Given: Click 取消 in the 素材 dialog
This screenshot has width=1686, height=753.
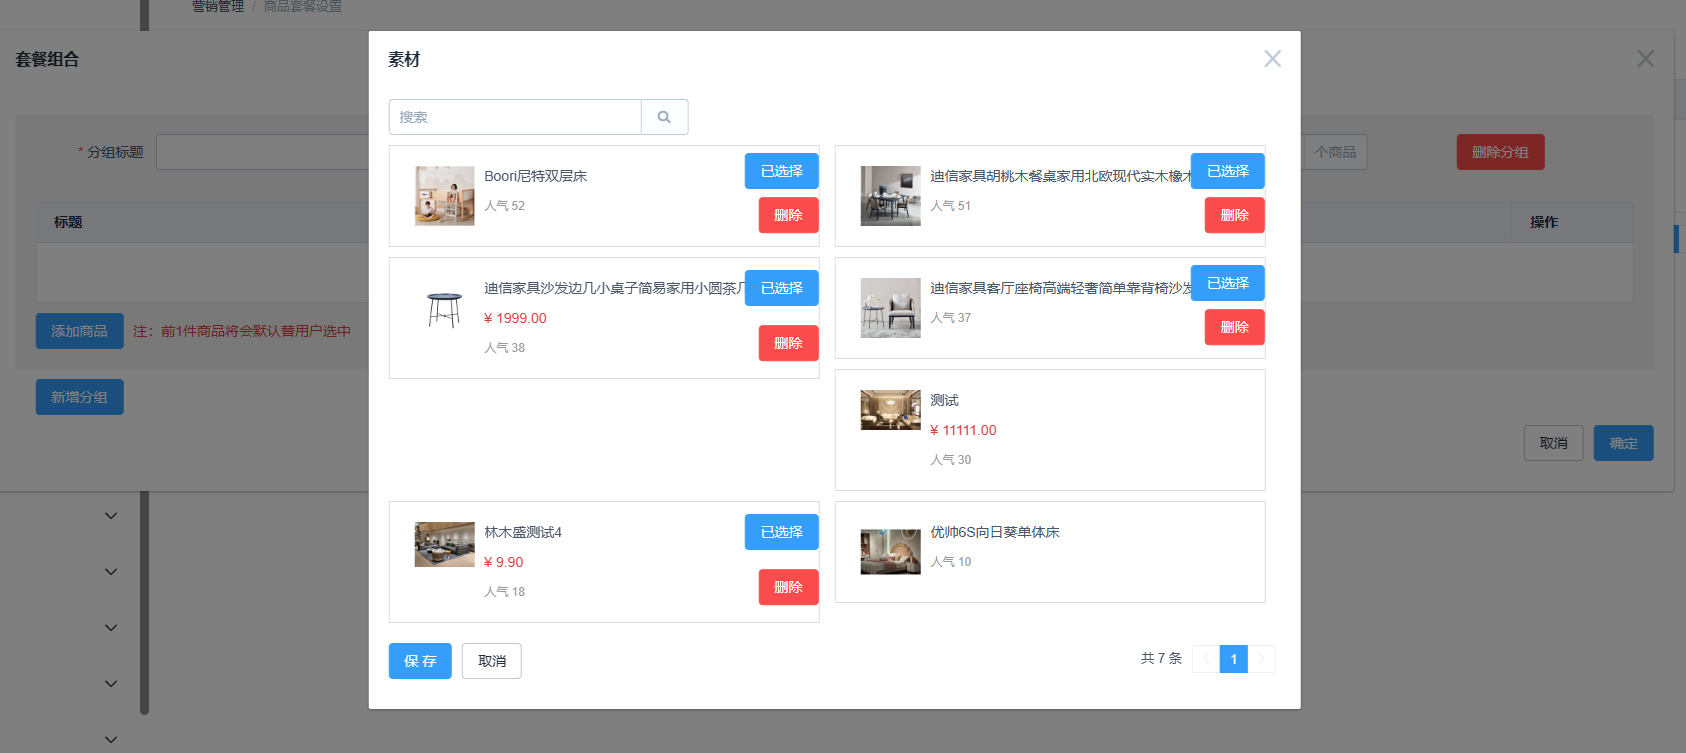Looking at the screenshot, I should 491,661.
